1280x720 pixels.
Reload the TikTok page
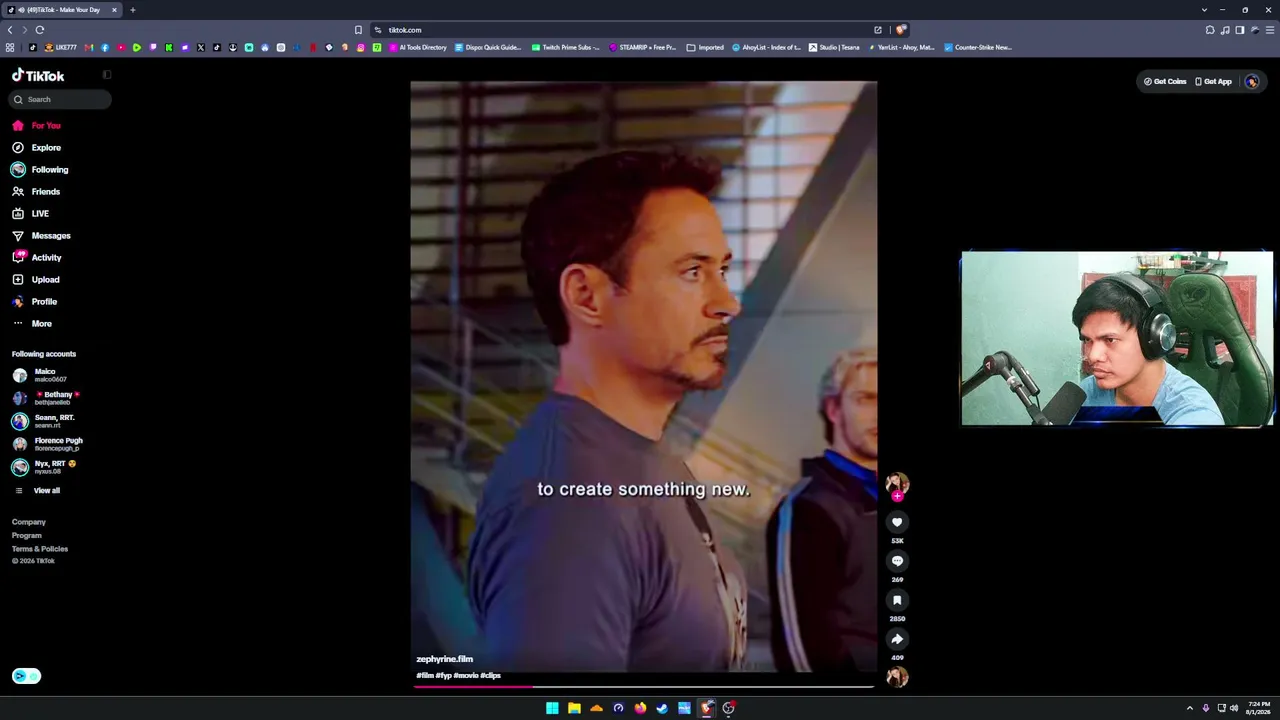point(40,30)
